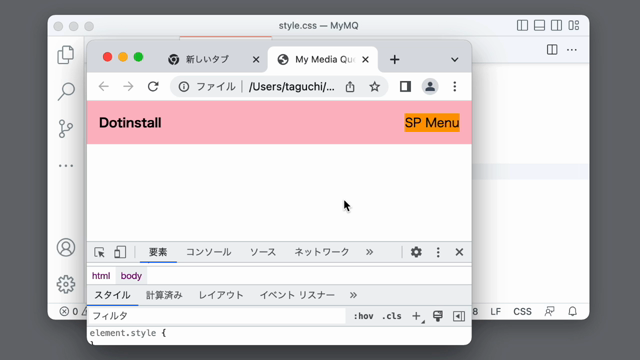This screenshot has height=360, width=640.
Task: Click LF end-of-line indicator in status bar
Action: [496, 312]
